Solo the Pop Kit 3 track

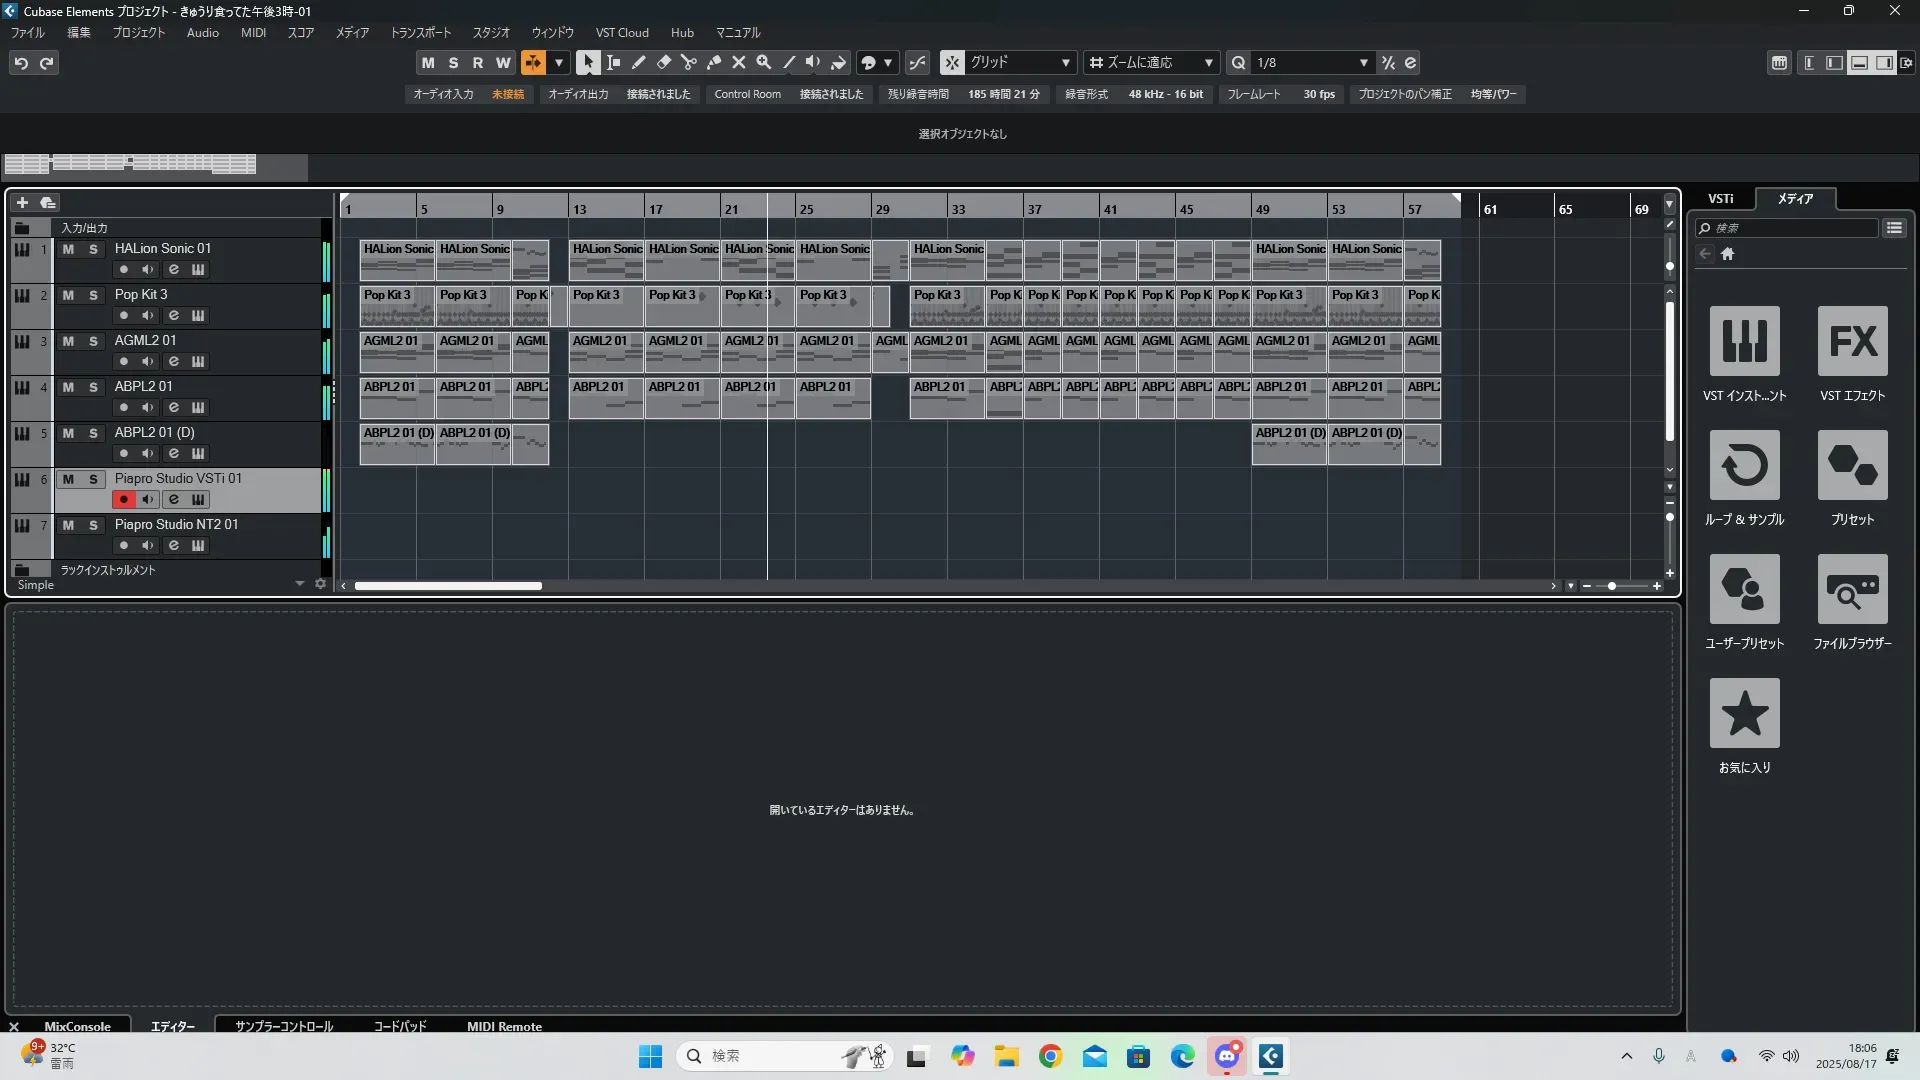(93, 295)
